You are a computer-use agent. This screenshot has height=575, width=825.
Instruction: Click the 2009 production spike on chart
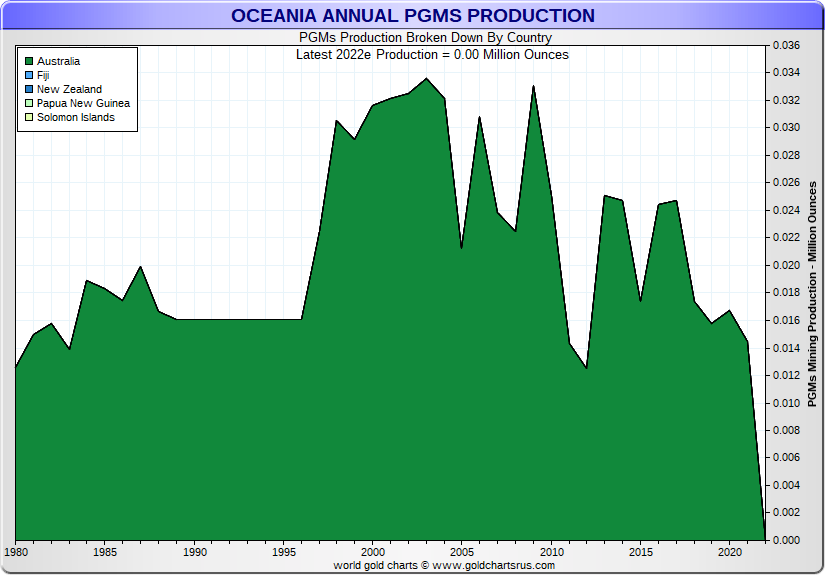[x=534, y=86]
